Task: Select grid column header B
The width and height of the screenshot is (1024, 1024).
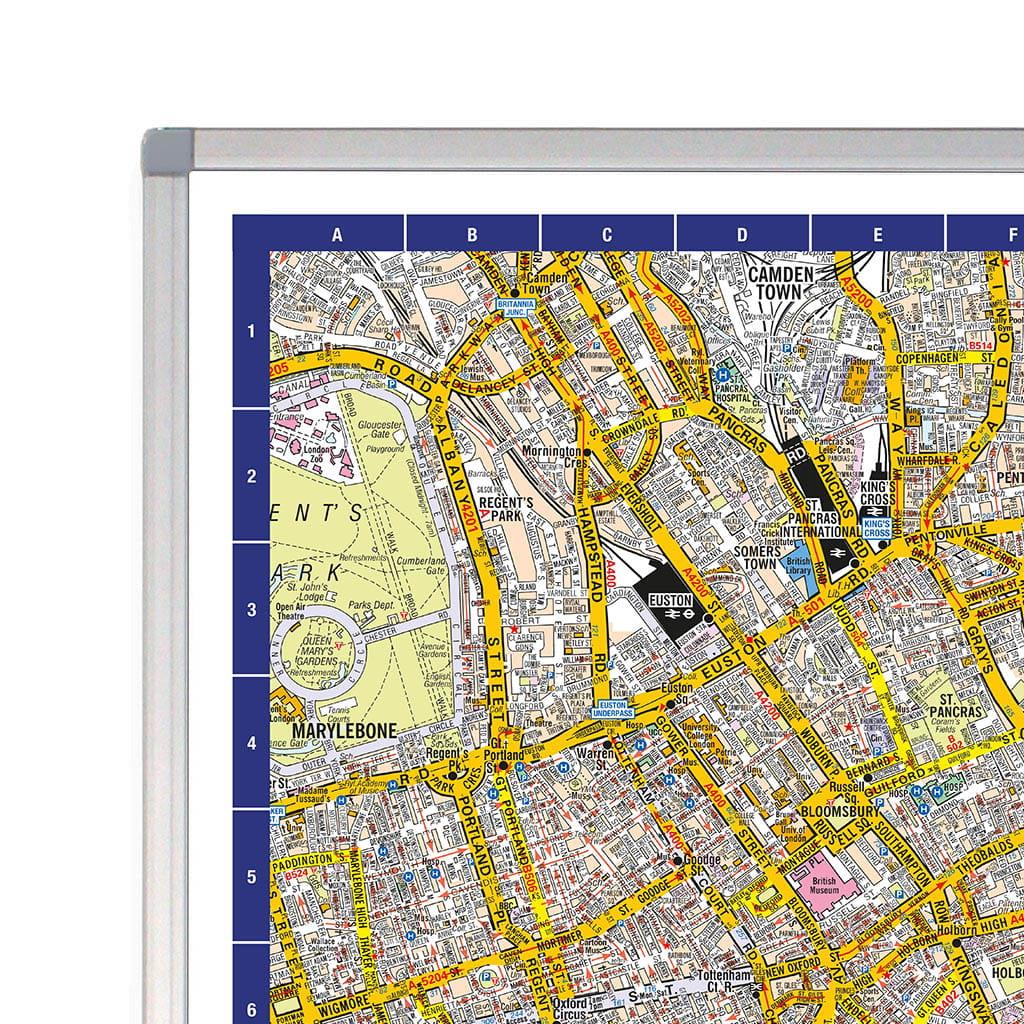Action: pyautogui.click(x=473, y=234)
